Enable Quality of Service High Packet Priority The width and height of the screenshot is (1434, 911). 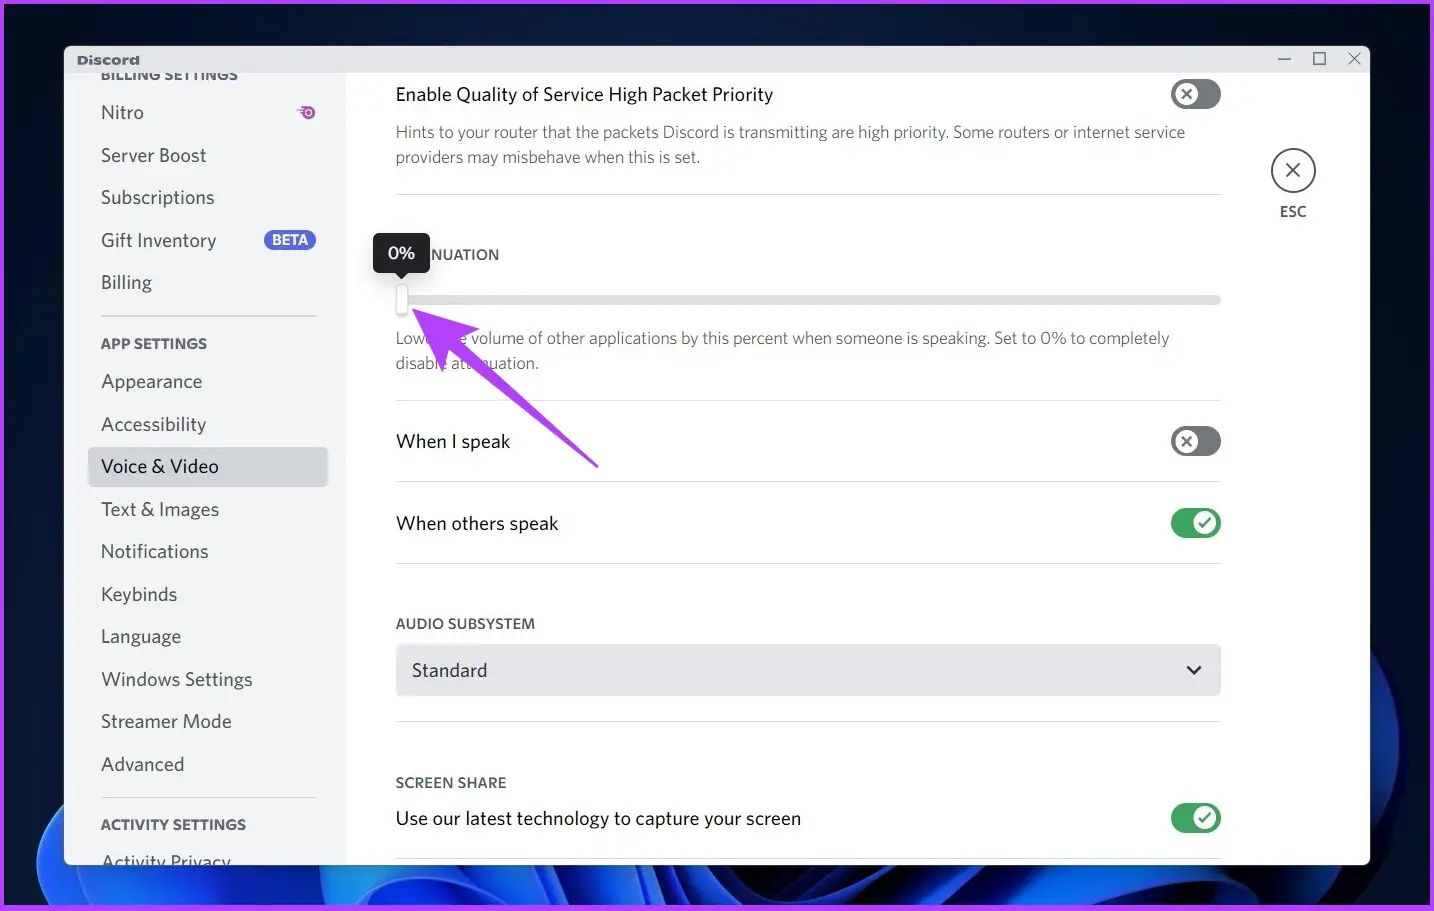(1195, 94)
